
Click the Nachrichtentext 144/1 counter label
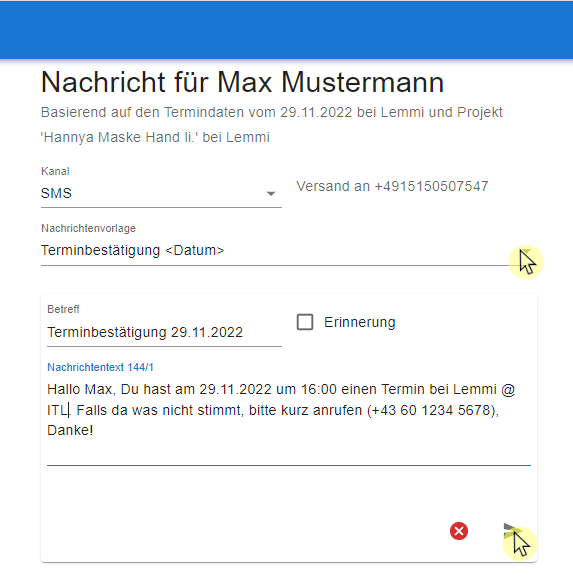(x=100, y=367)
